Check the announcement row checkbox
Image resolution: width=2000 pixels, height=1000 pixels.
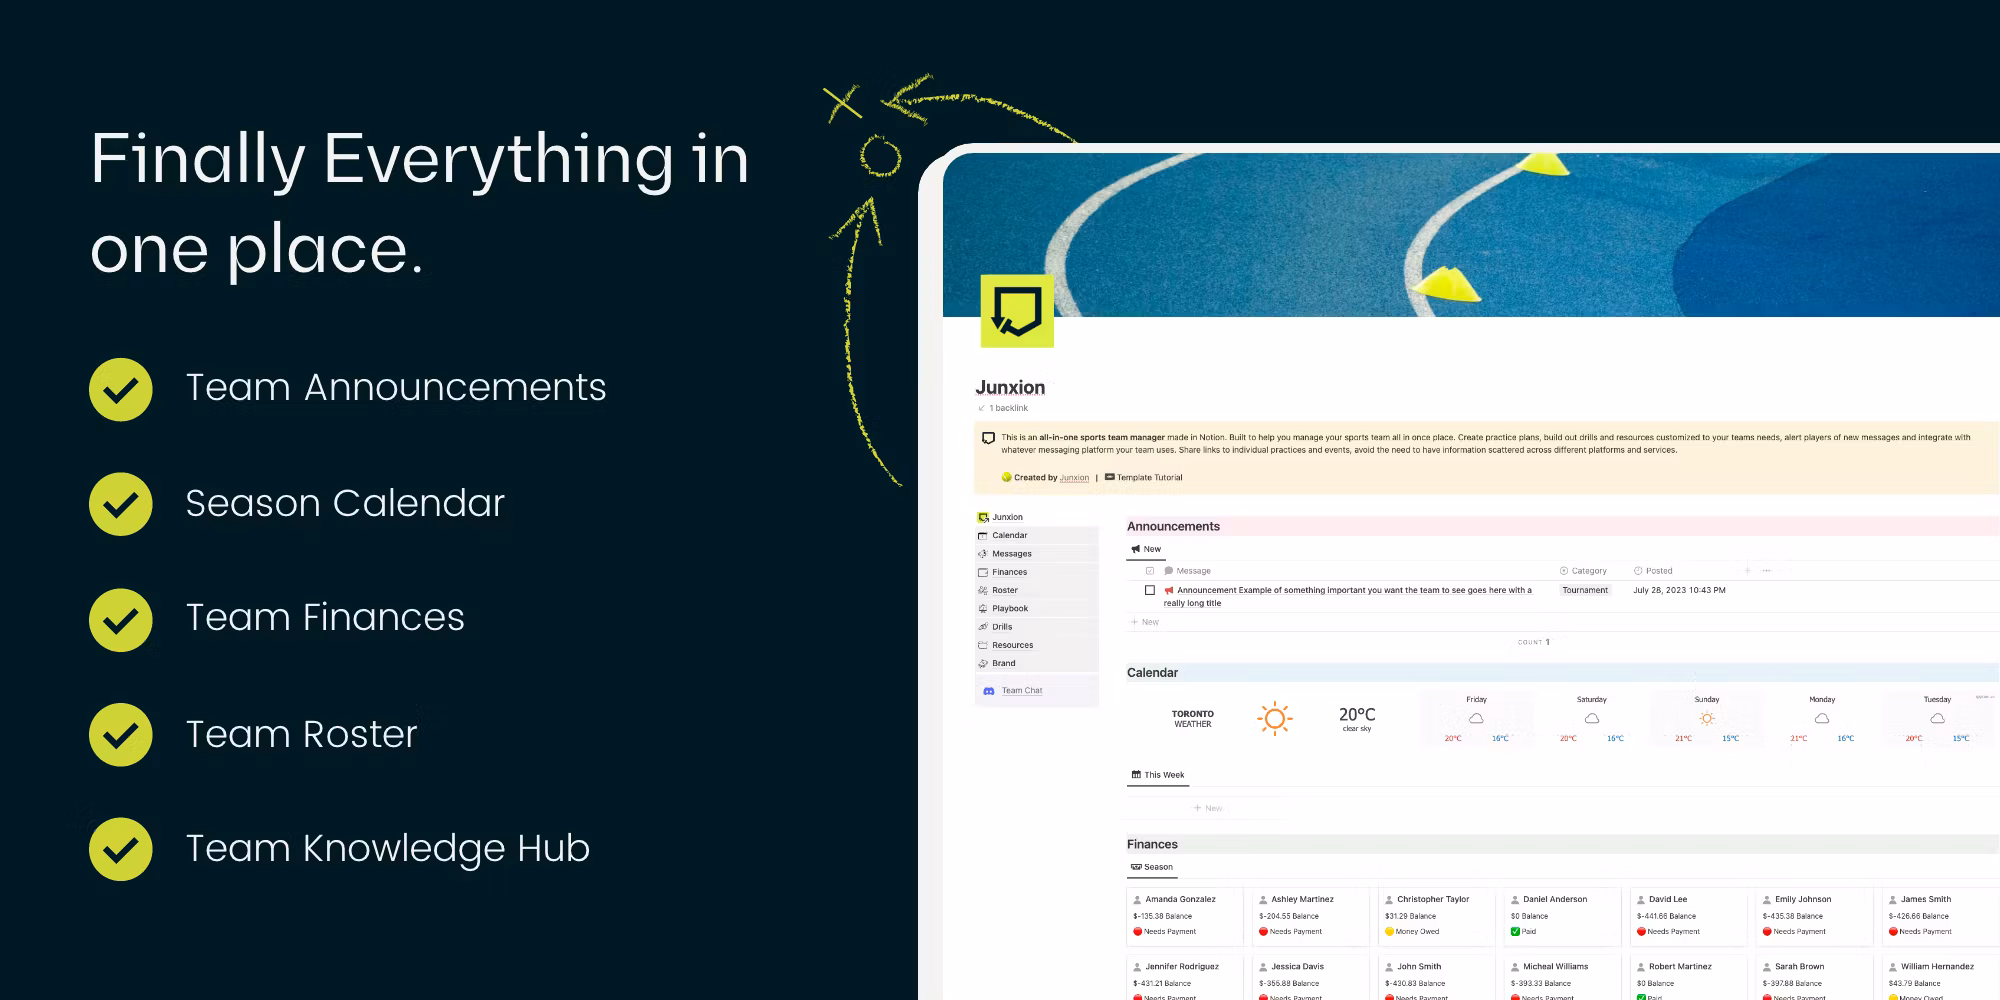pyautogui.click(x=1150, y=591)
